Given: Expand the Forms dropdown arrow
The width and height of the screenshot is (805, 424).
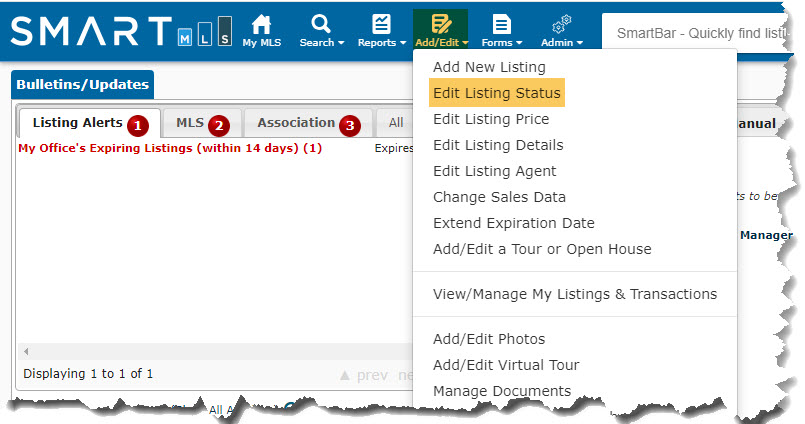Looking at the screenshot, I should coord(519,43).
